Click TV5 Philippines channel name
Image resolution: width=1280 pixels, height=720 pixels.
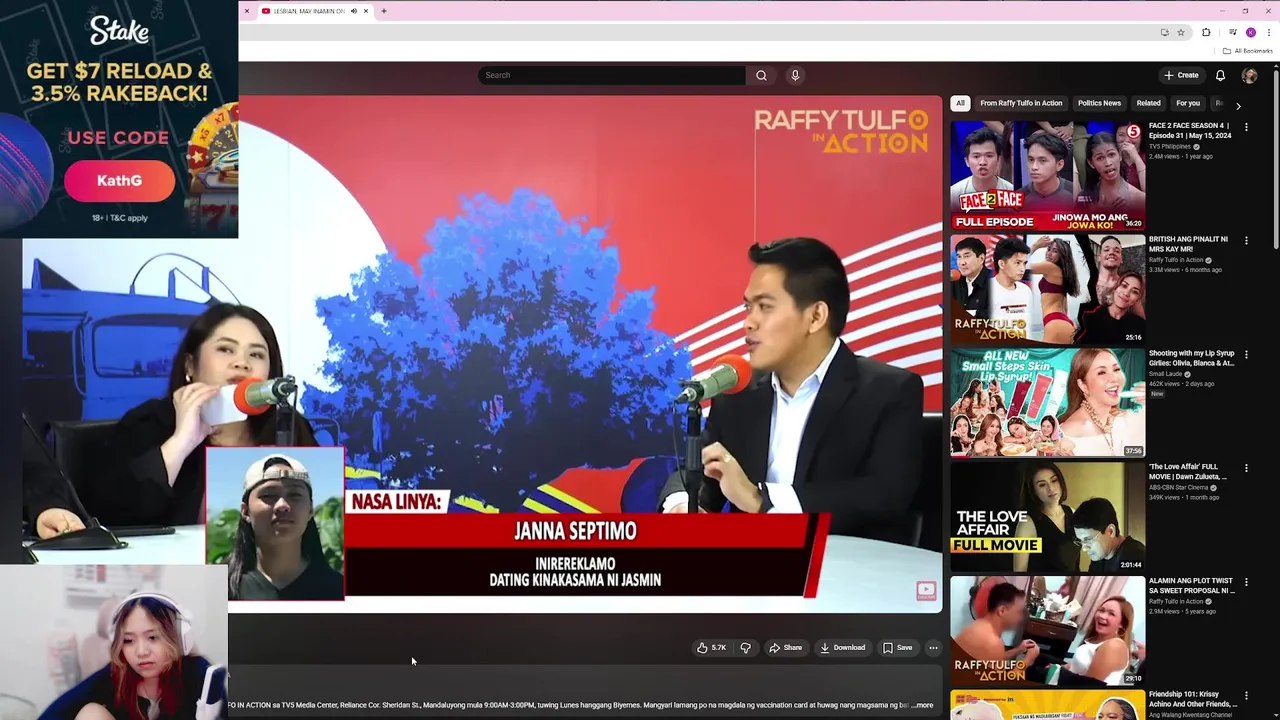[1170, 147]
